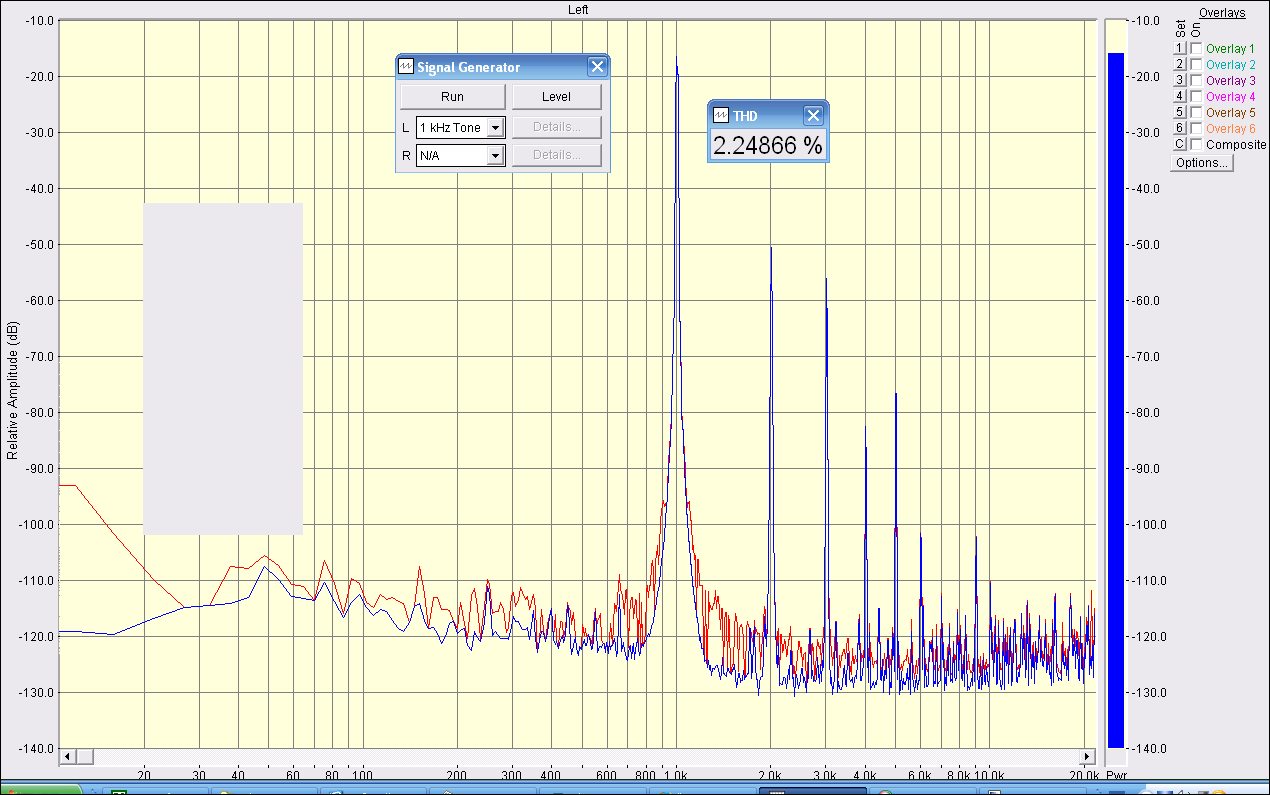Image resolution: width=1270 pixels, height=795 pixels.
Task: Toggle the Overlay 5 checkbox
Action: pos(1196,112)
